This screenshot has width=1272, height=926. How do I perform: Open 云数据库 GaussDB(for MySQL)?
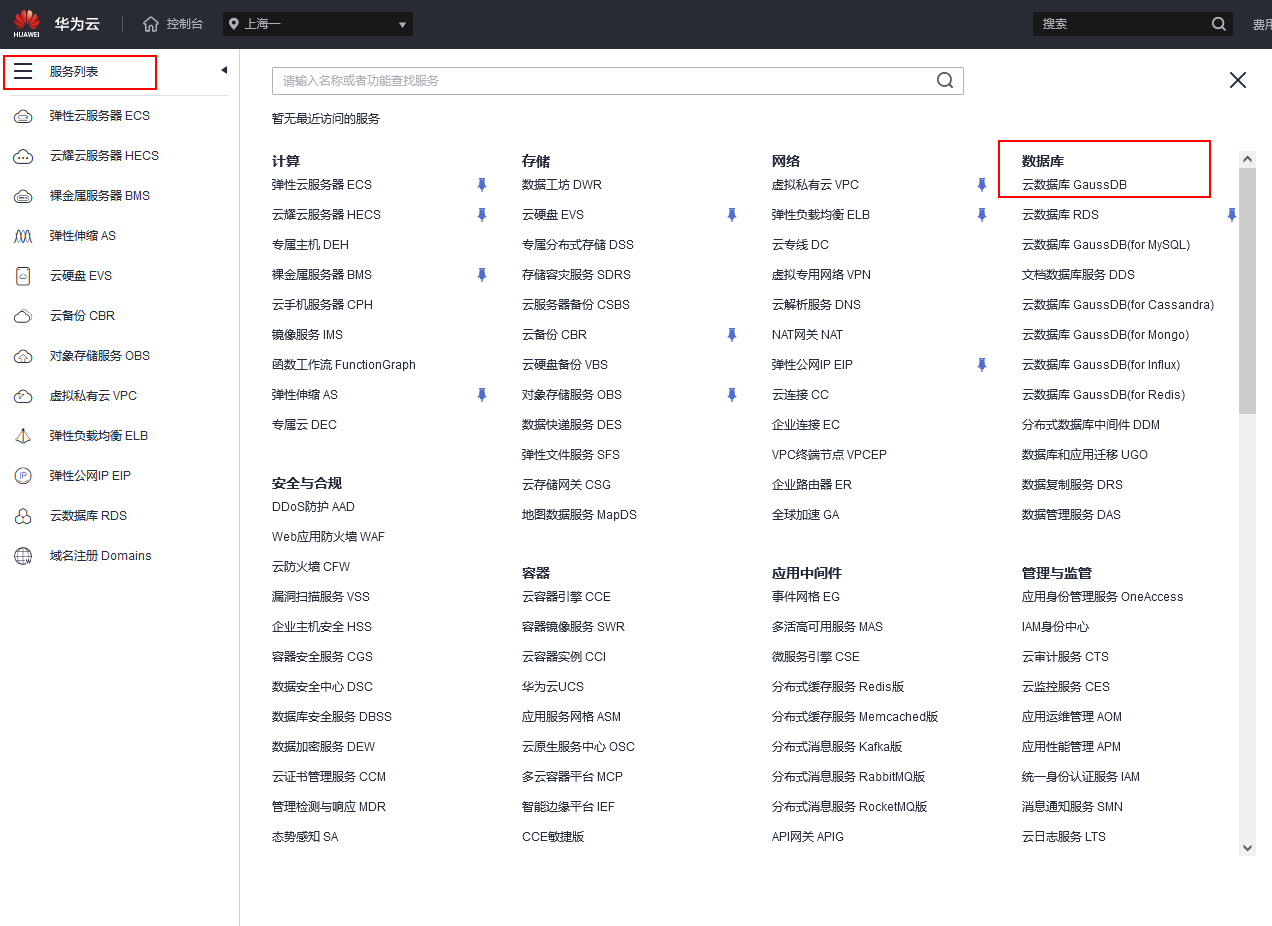pos(1106,245)
